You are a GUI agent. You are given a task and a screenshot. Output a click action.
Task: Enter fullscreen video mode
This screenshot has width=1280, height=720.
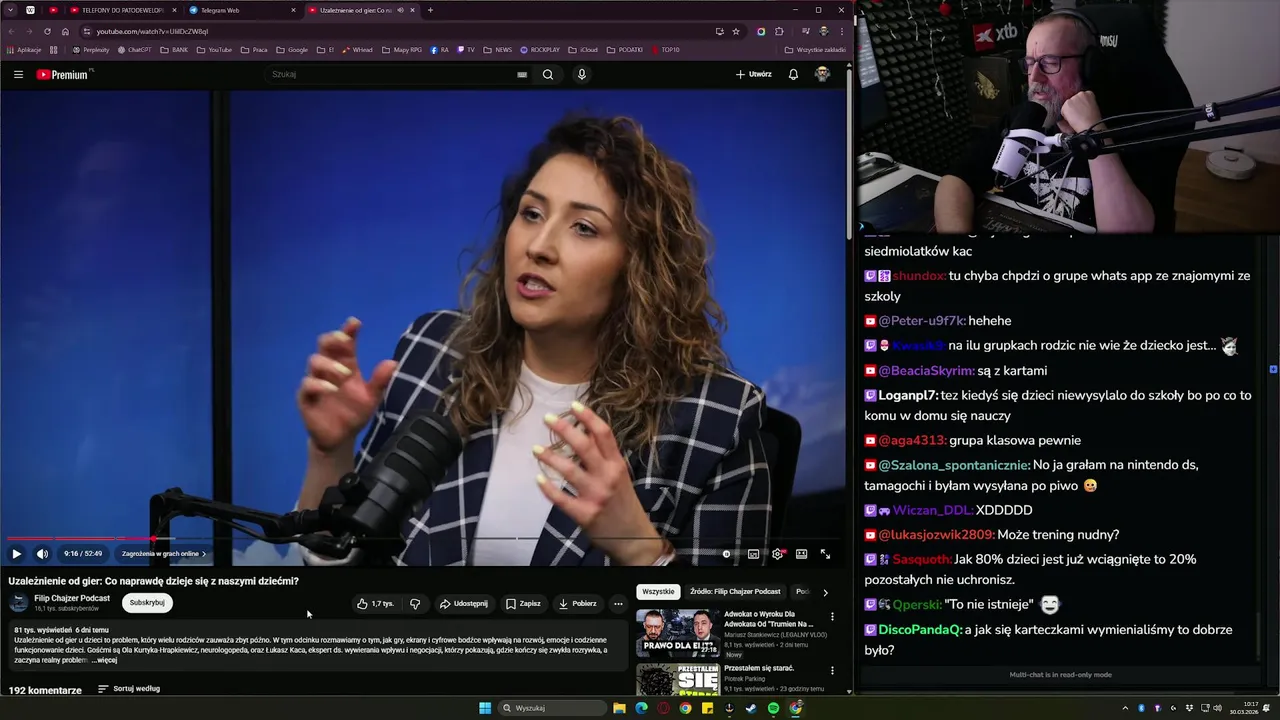point(825,553)
